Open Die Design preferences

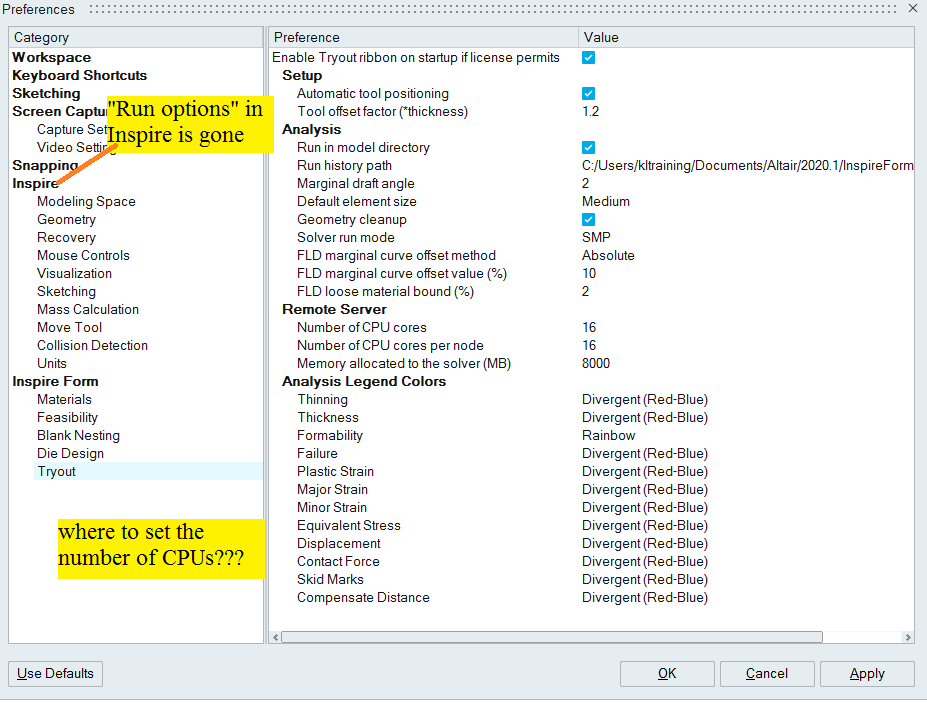tap(70, 454)
